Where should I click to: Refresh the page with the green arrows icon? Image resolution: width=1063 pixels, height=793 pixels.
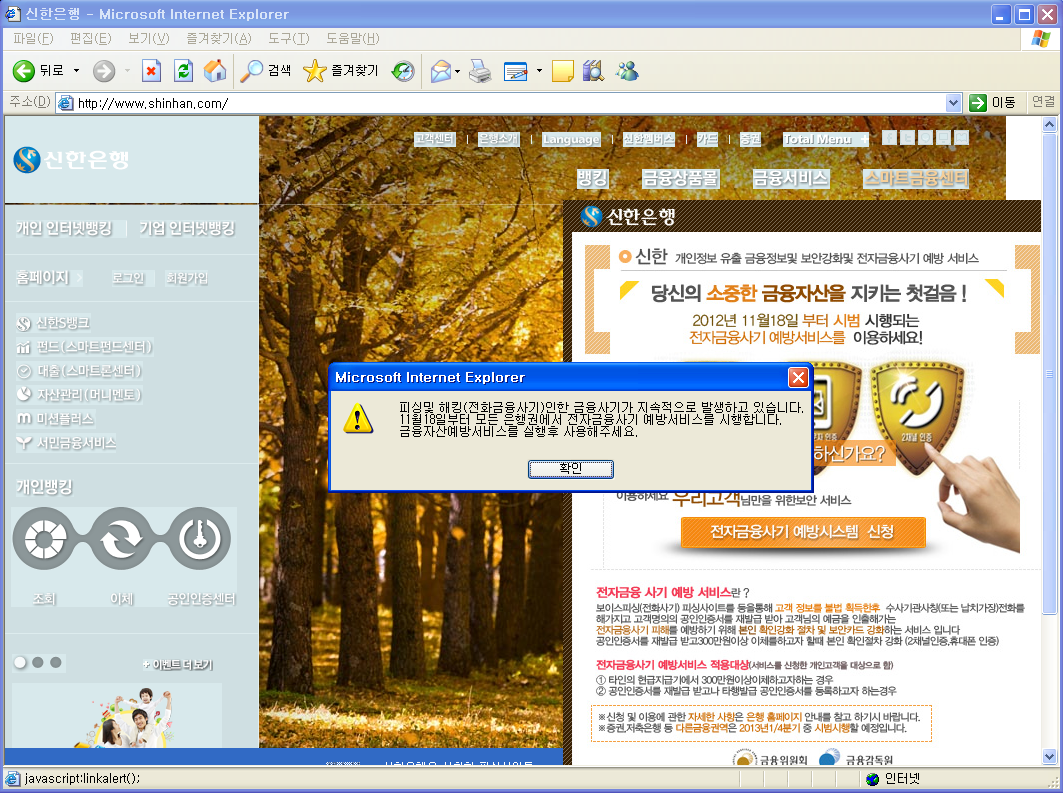(184, 70)
